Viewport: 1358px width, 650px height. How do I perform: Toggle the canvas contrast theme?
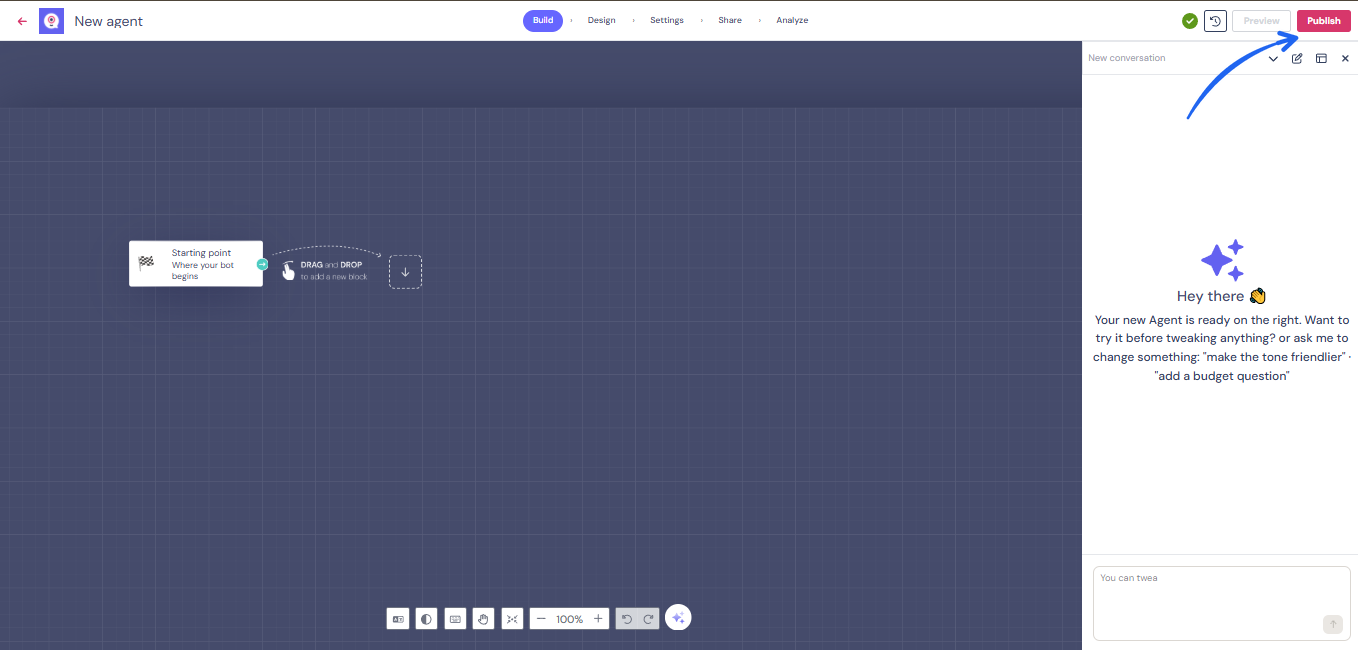pos(427,619)
